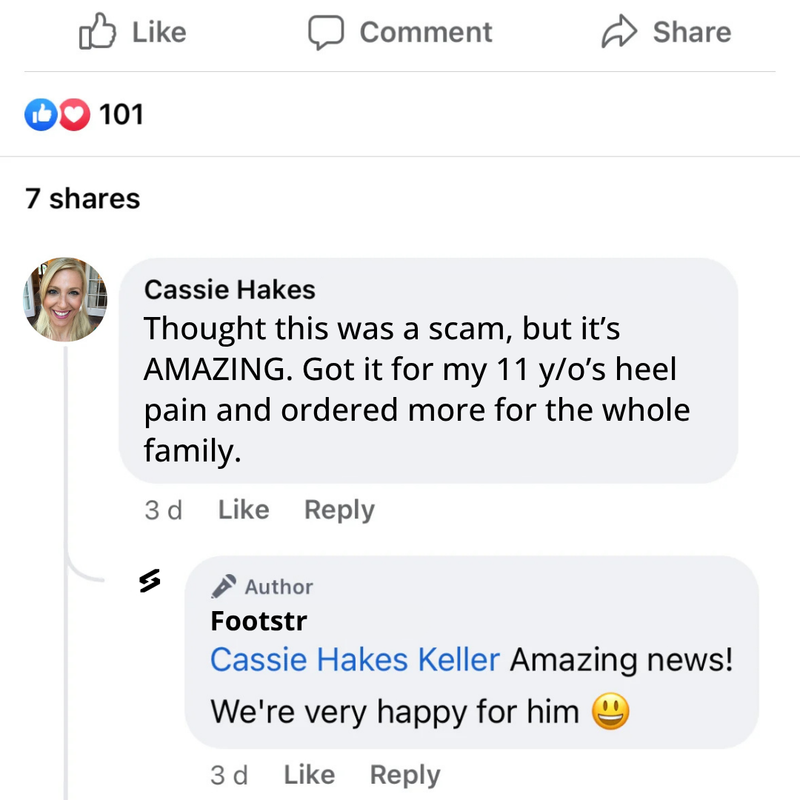800x800 pixels.
Task: Click the thumbs-up Like icon on the post
Action: [95, 33]
